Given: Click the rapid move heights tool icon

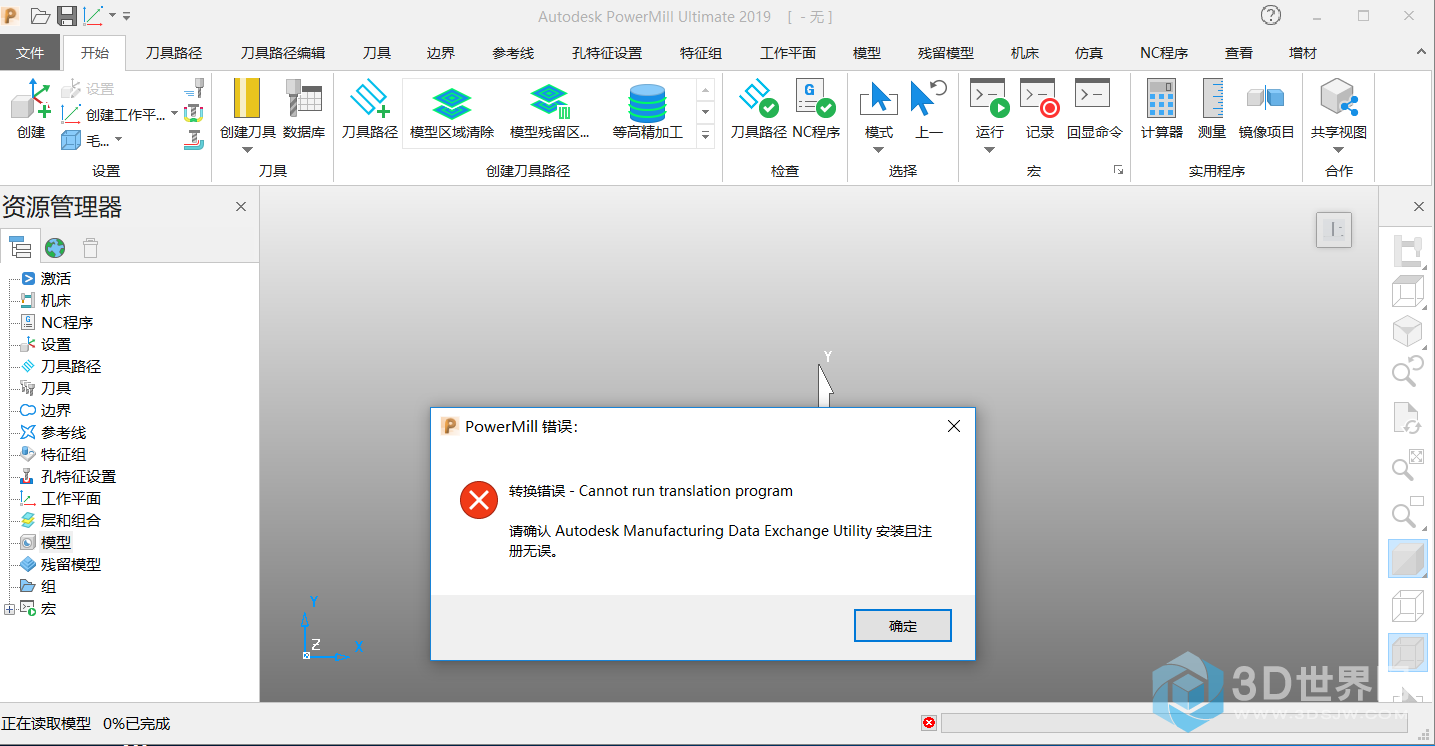Looking at the screenshot, I should pos(195,88).
